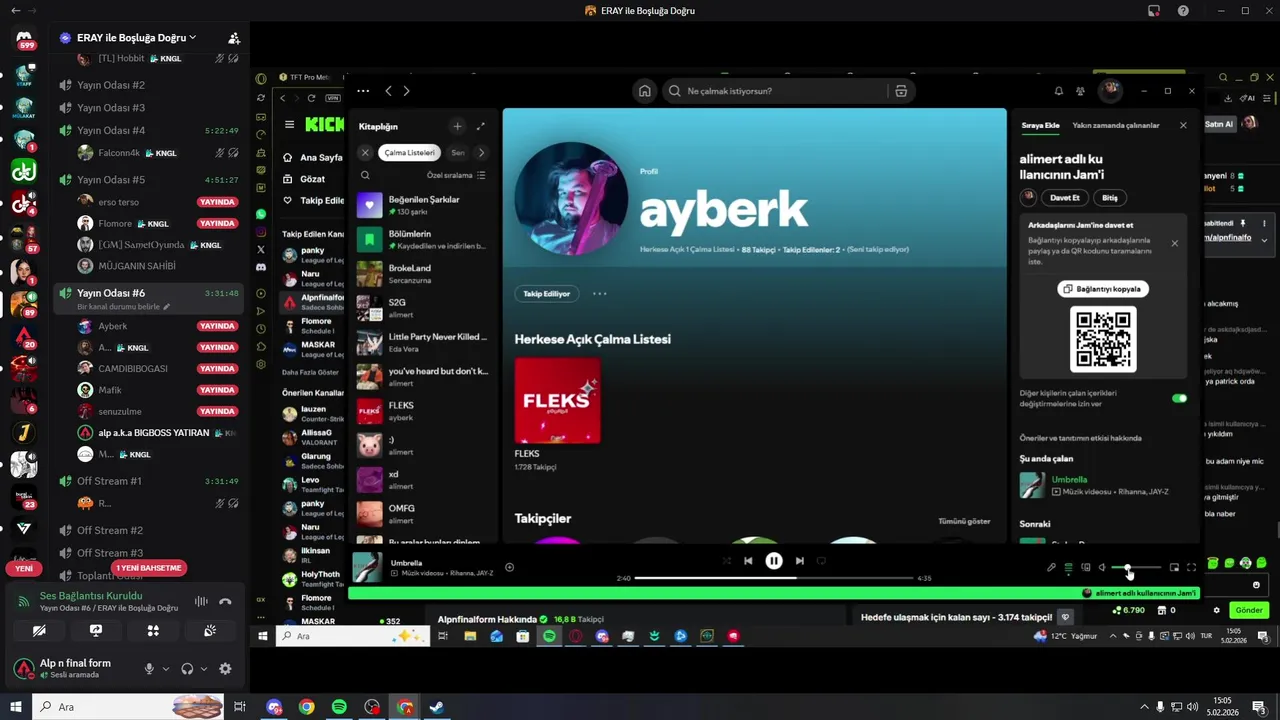Expand hidden tray icons in streamed taskbar

click(1113, 636)
